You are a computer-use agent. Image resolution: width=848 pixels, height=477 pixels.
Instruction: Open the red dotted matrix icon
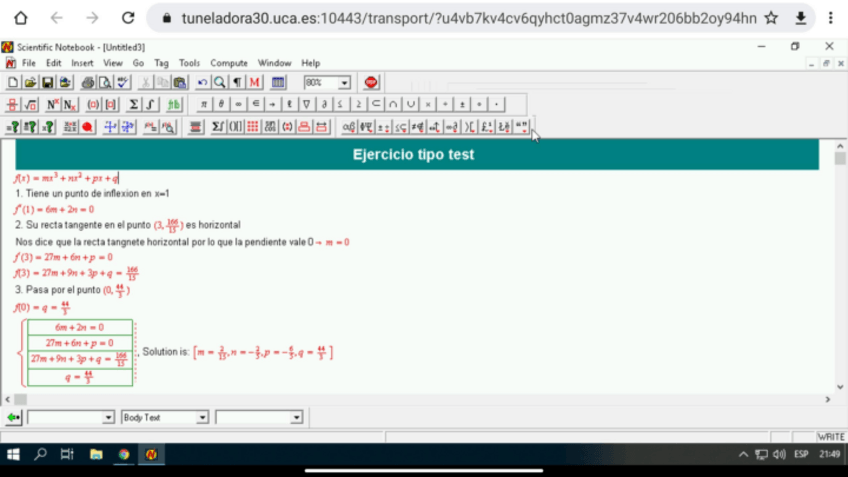coord(253,127)
